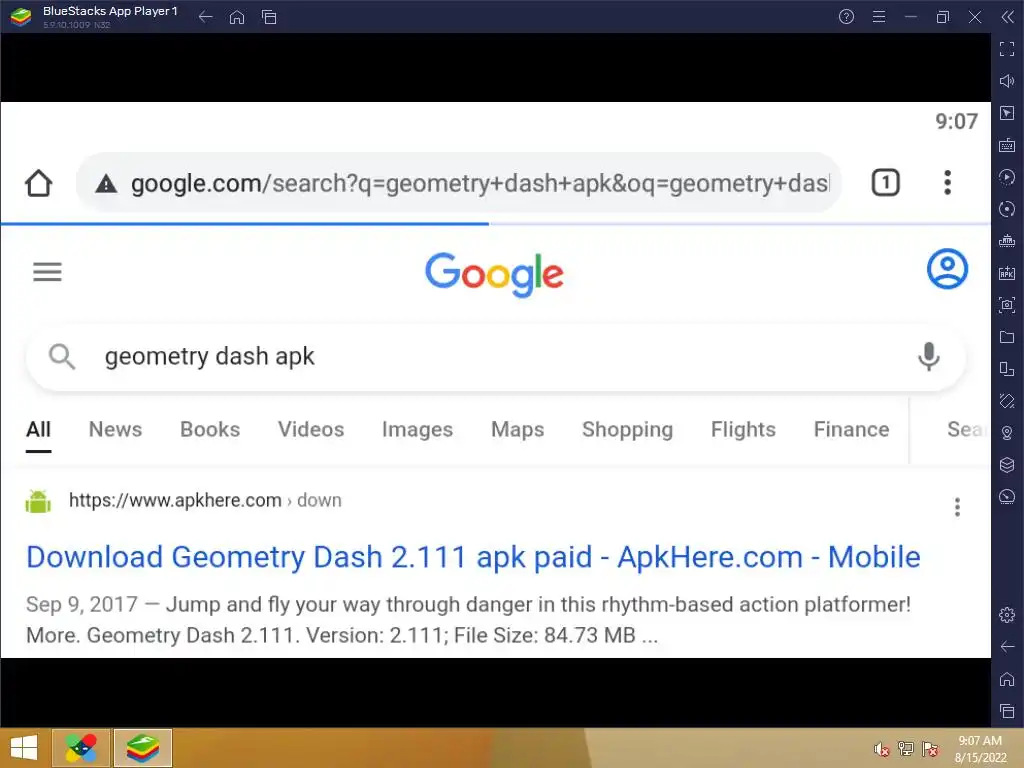Open Windows Start button
Screen dimensions: 1024x768
point(24,748)
